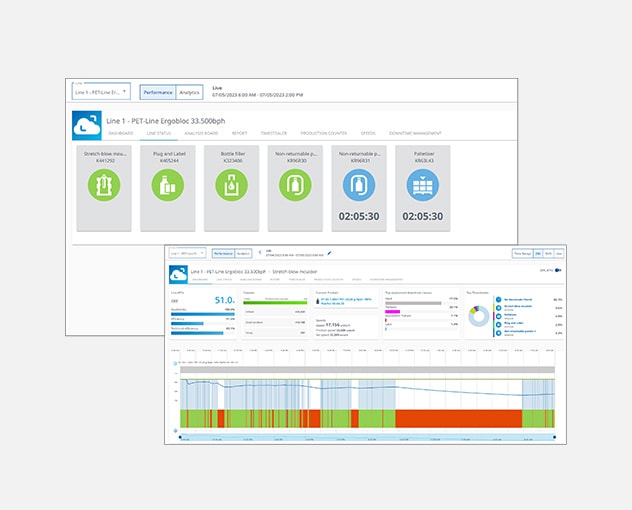
Task: Switch to the Line Status tab
Action: [x=159, y=132]
